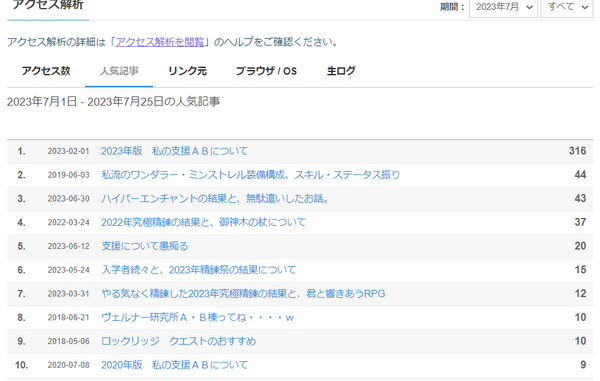Image resolution: width=600 pixels, height=381 pixels.
Task: Open article 2023年版 私の支援ＡＢについて
Action: (174, 151)
